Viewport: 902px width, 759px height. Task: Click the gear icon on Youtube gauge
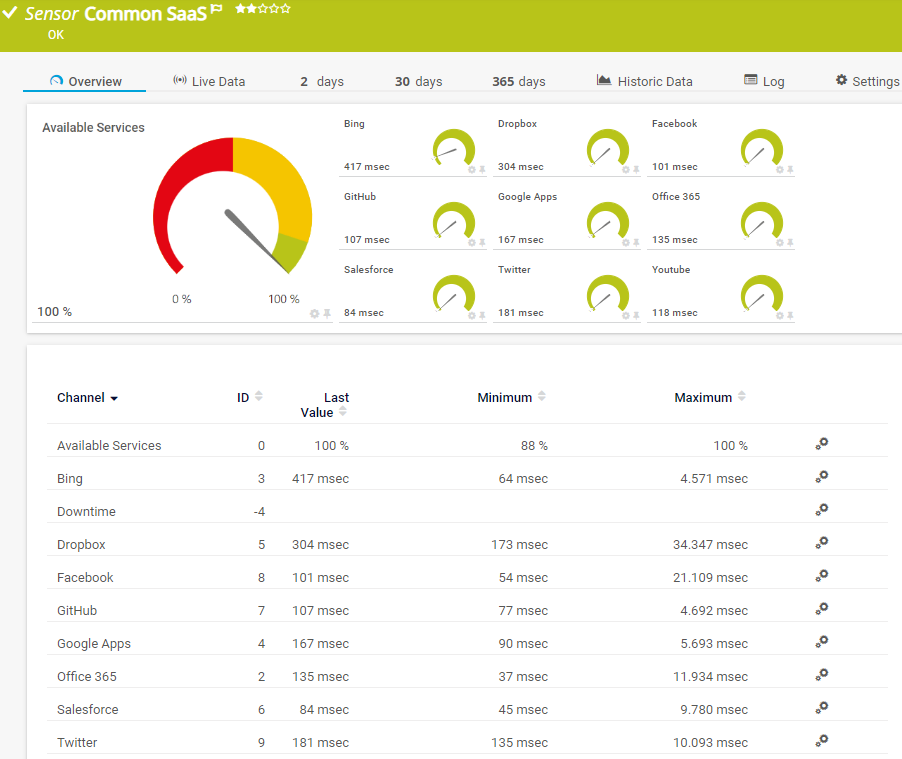click(780, 316)
